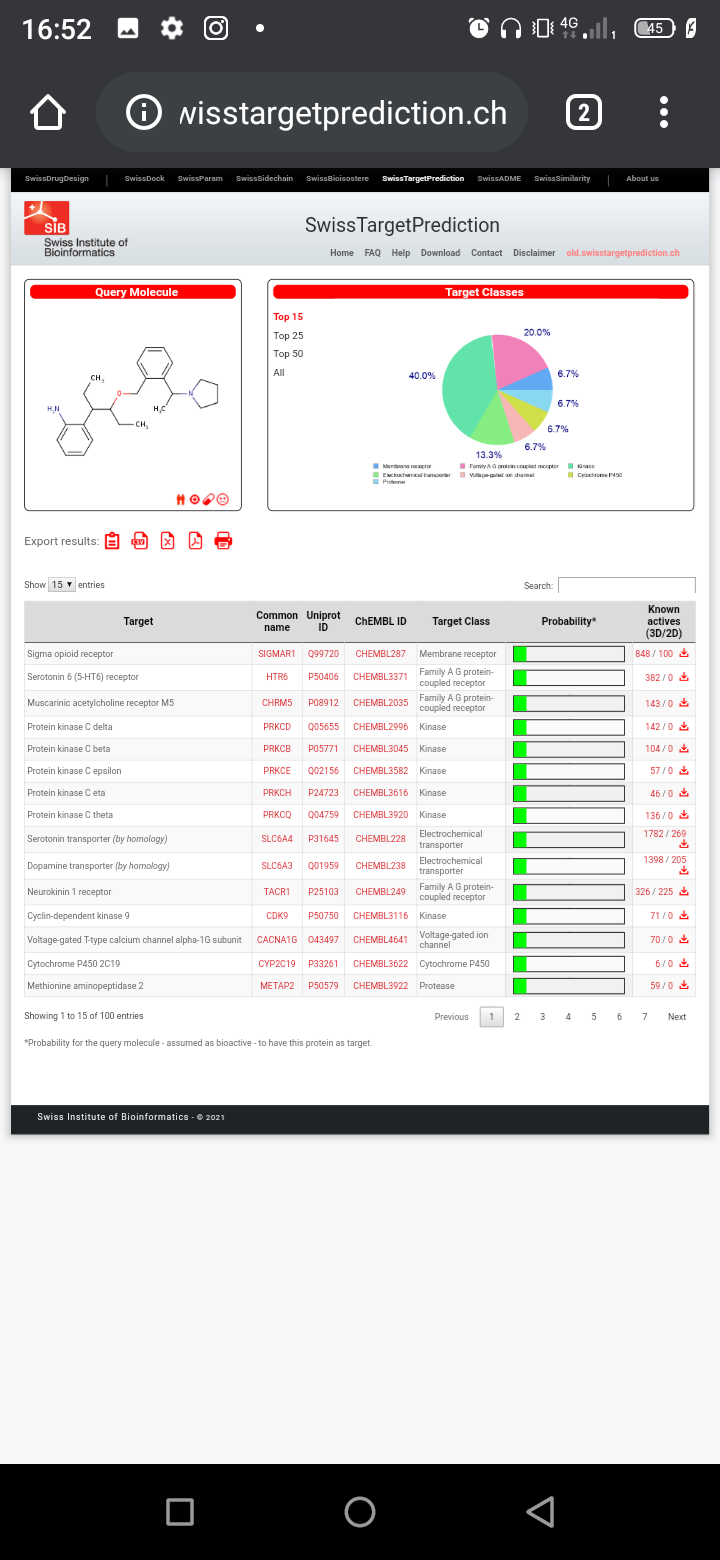Tap Android back navigation button
Screen dimensions: 720x1560
coord(540,1512)
